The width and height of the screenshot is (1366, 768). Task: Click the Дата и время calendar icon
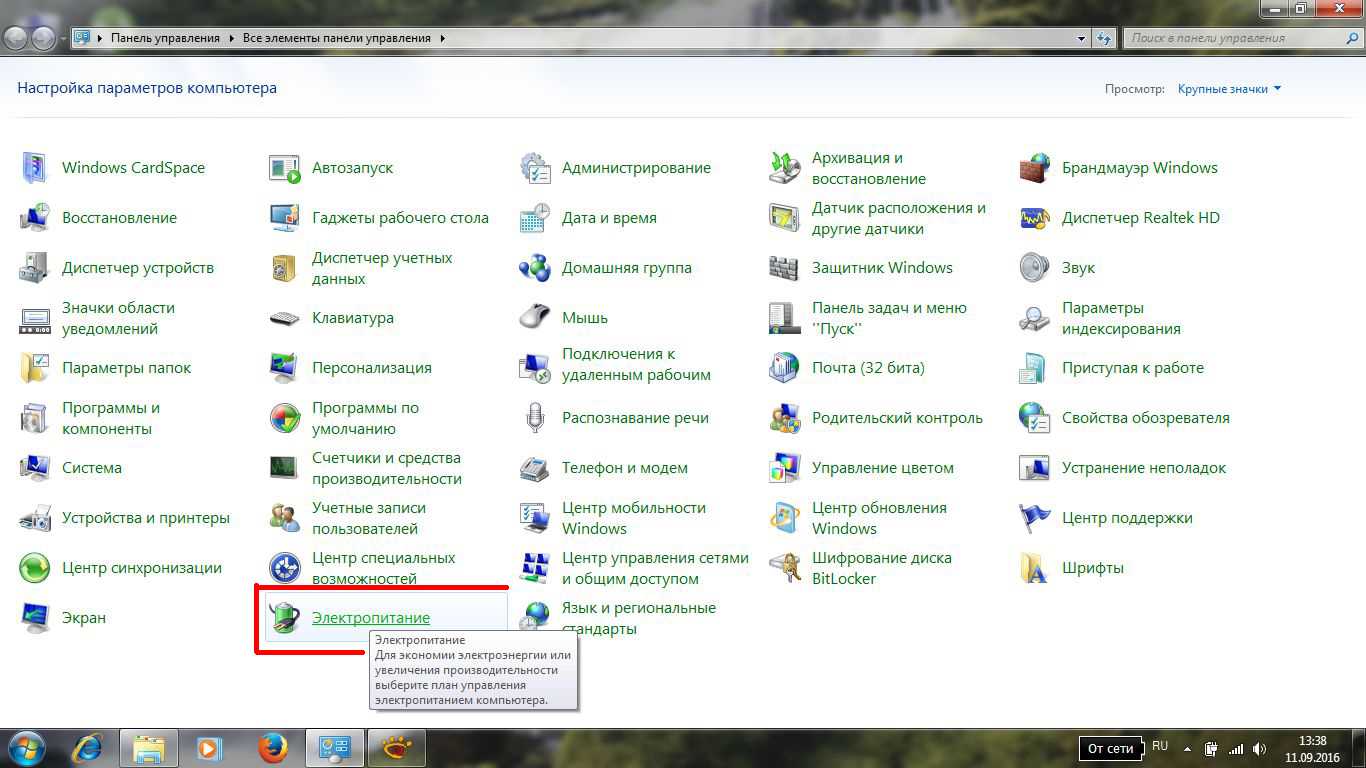click(x=535, y=218)
